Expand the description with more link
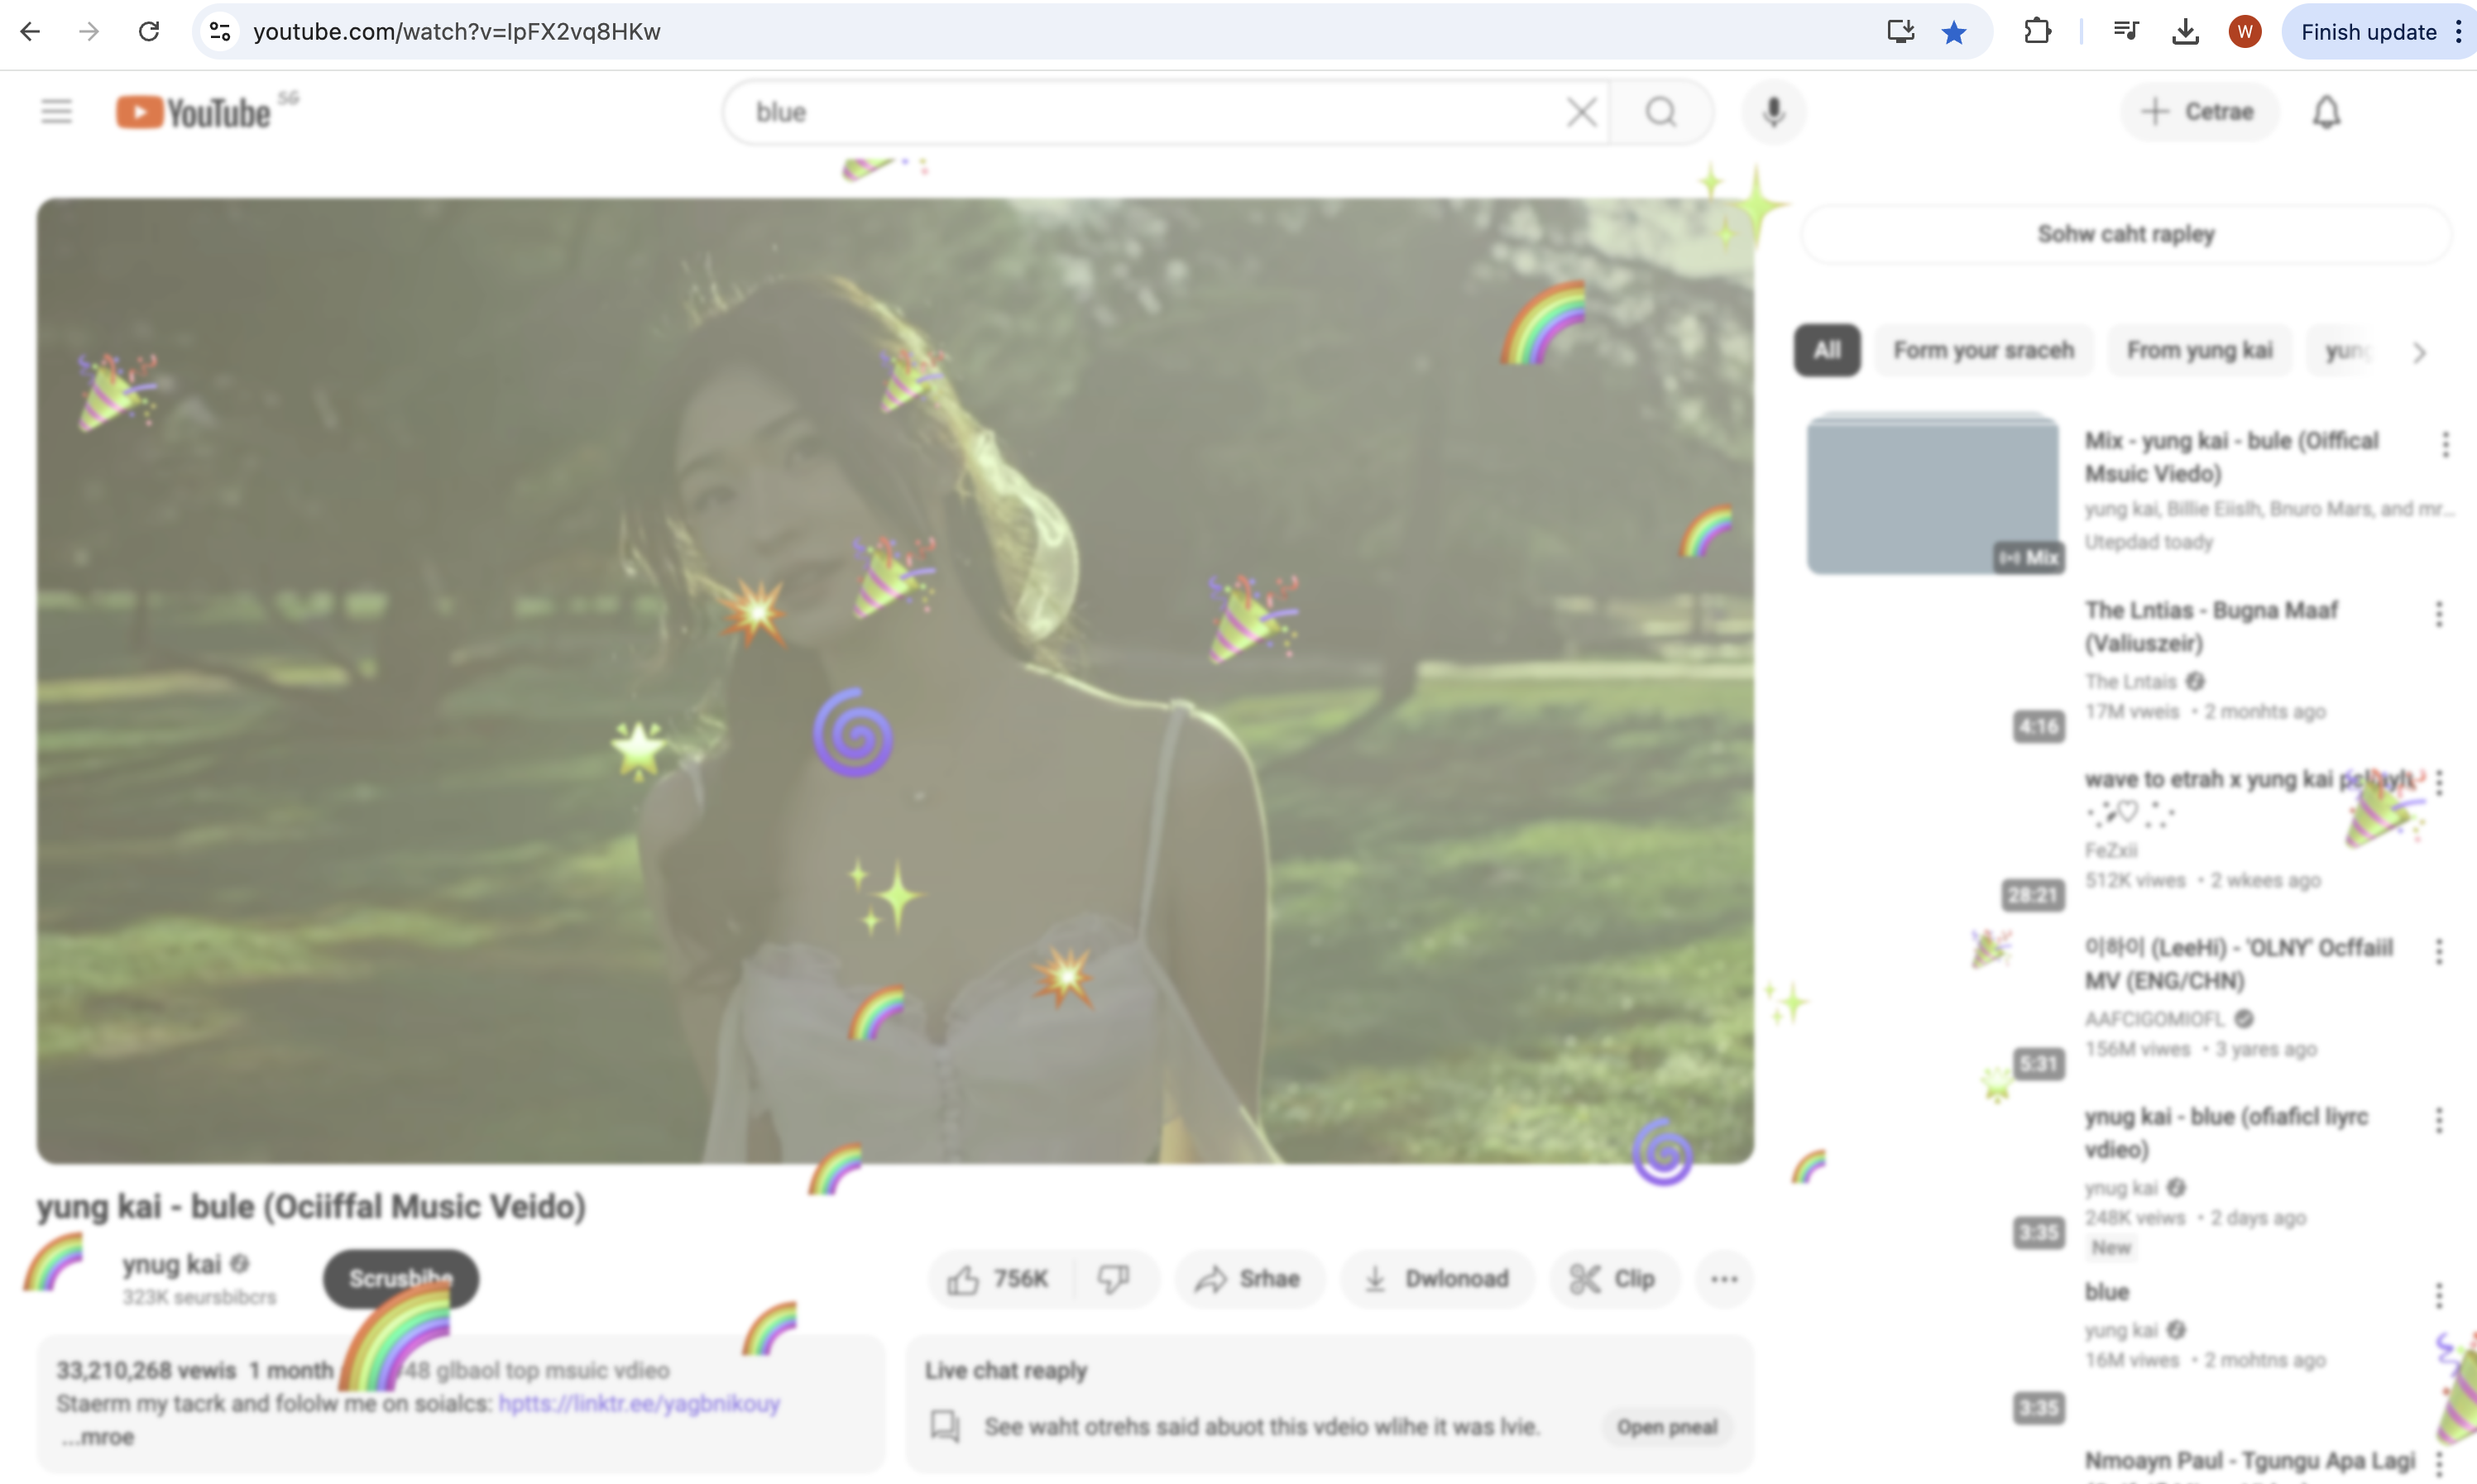 pyautogui.click(x=98, y=1437)
